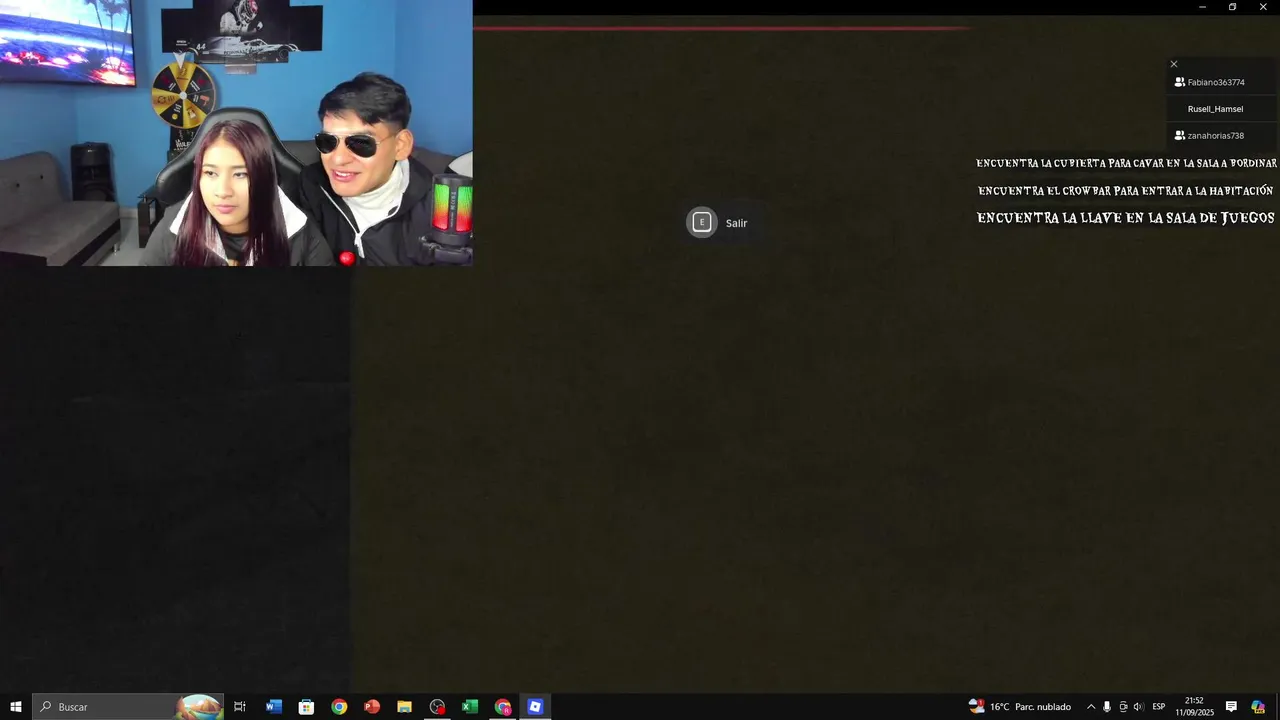Open Copilot from the taskbar corner
This screenshot has width=1280, height=720.
tap(1258, 707)
